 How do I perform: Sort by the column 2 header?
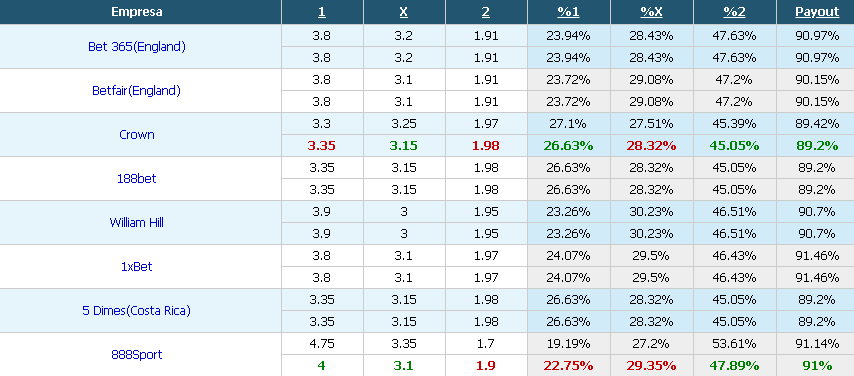[486, 12]
